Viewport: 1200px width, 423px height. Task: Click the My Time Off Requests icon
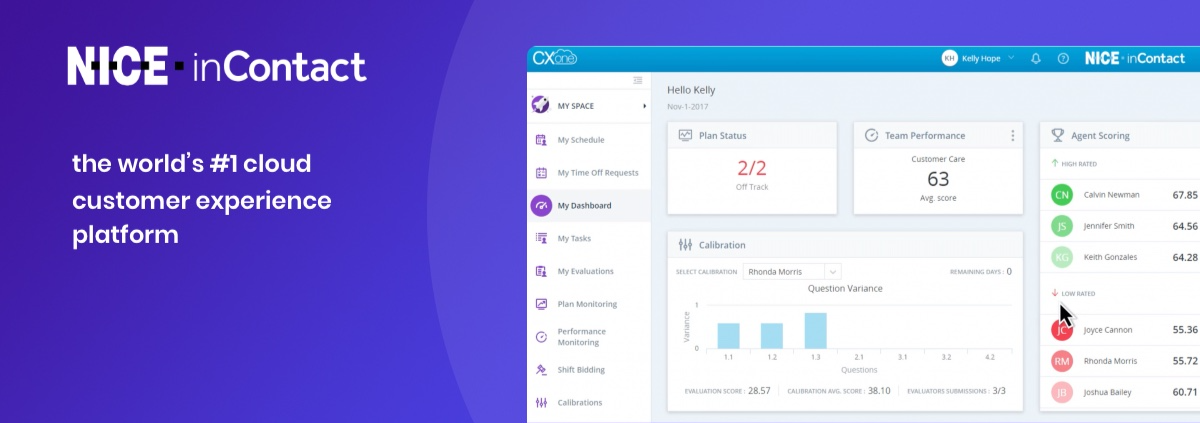541,173
